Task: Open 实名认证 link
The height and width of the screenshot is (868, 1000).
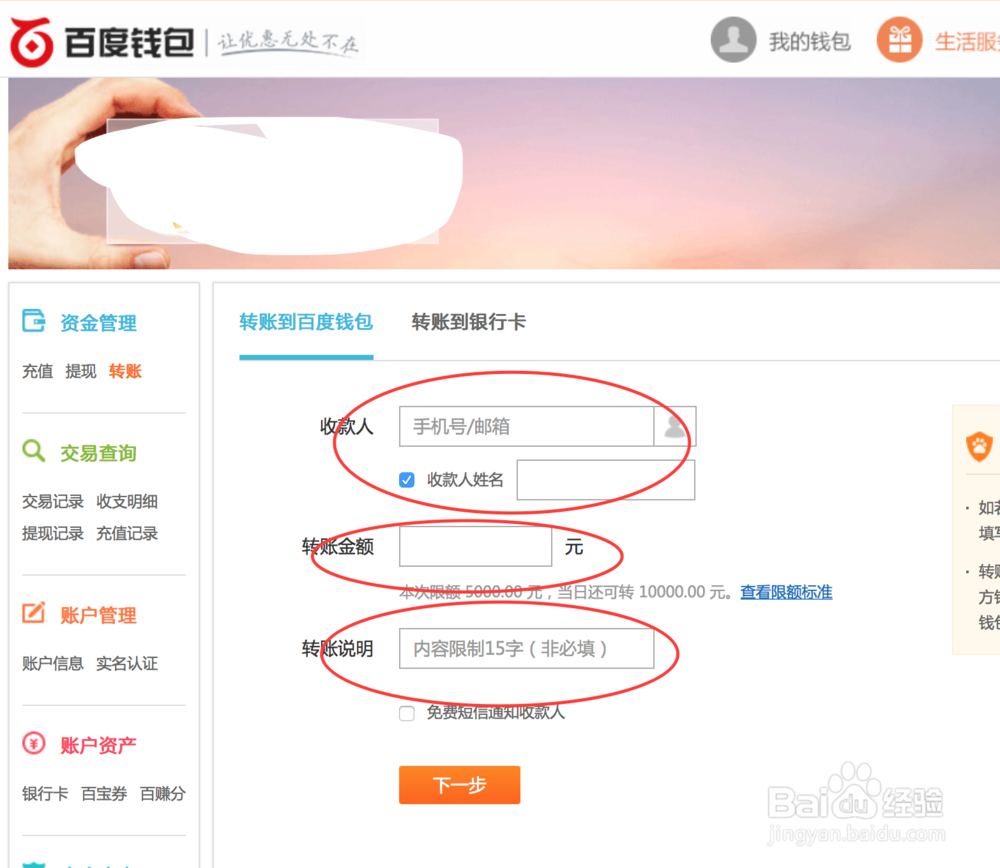Action: coord(127,663)
